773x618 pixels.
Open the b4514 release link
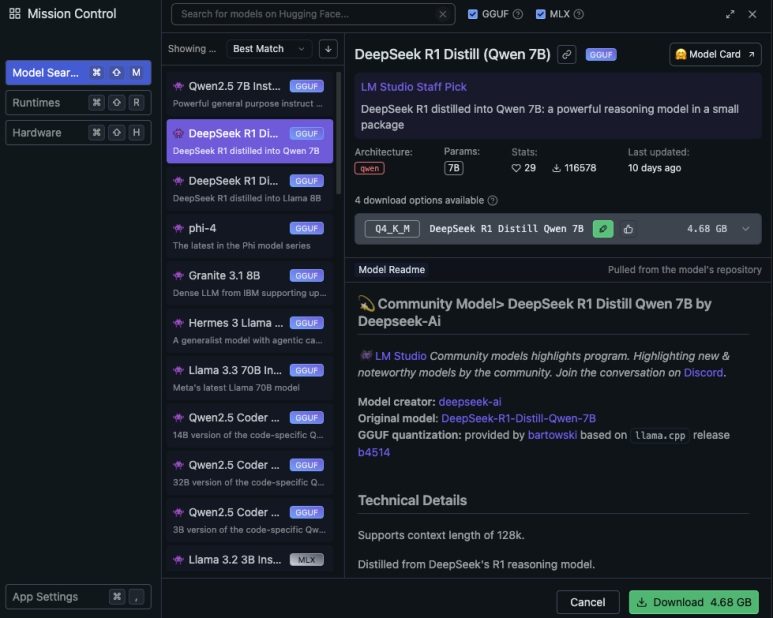374,452
